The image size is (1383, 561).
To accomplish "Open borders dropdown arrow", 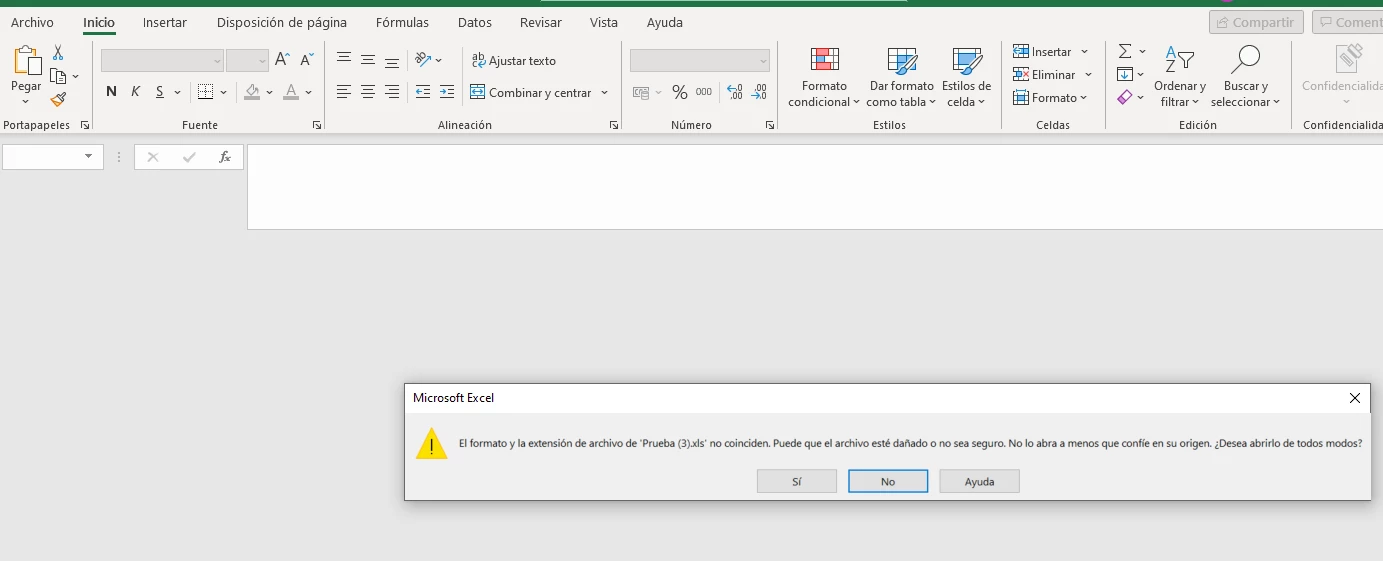I will coord(223,92).
